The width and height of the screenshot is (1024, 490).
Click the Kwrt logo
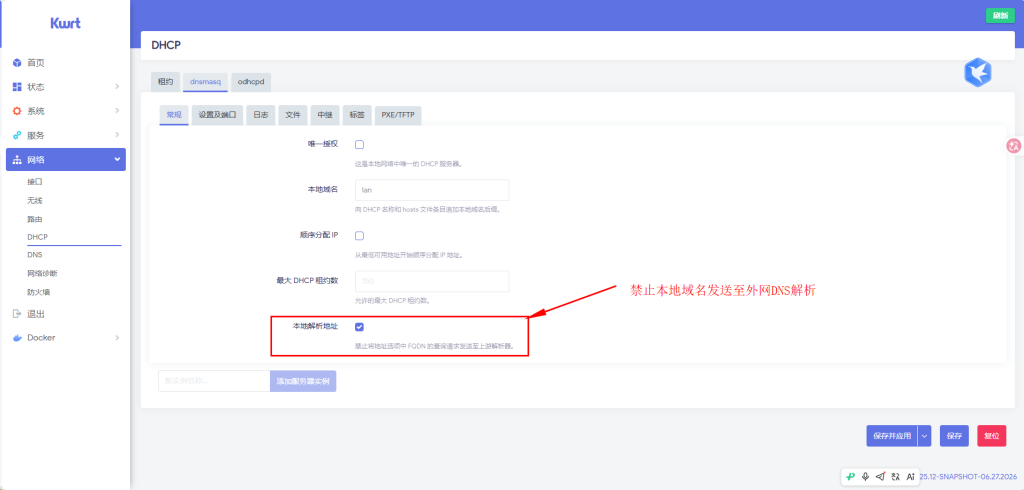(65, 24)
